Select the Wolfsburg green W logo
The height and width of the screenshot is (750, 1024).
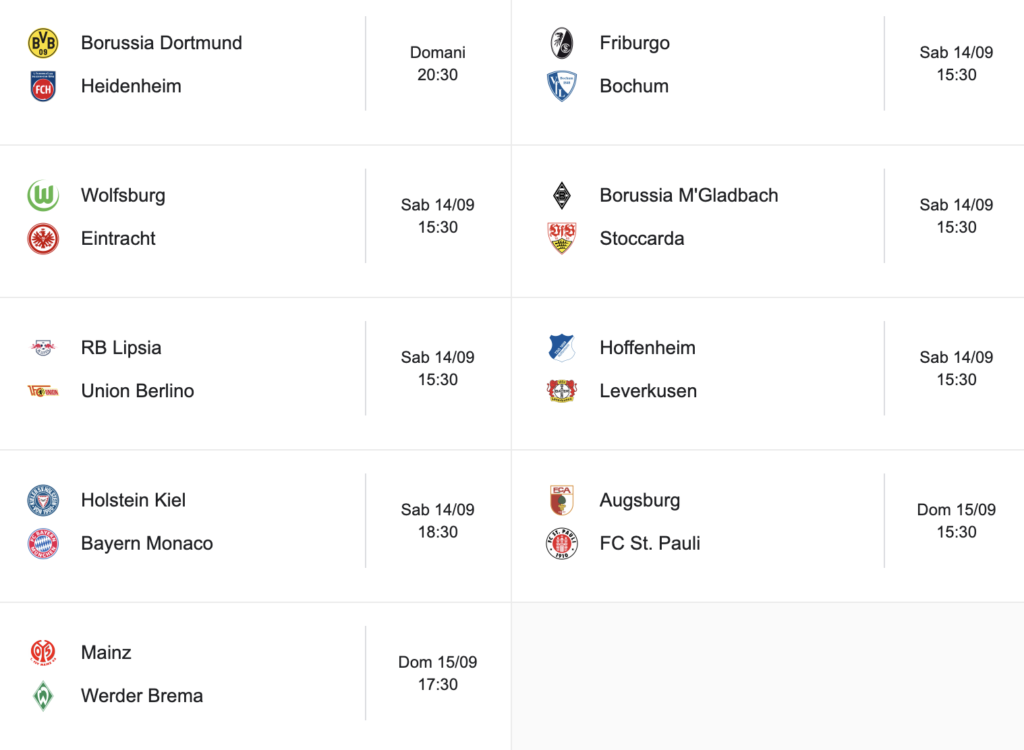43,195
